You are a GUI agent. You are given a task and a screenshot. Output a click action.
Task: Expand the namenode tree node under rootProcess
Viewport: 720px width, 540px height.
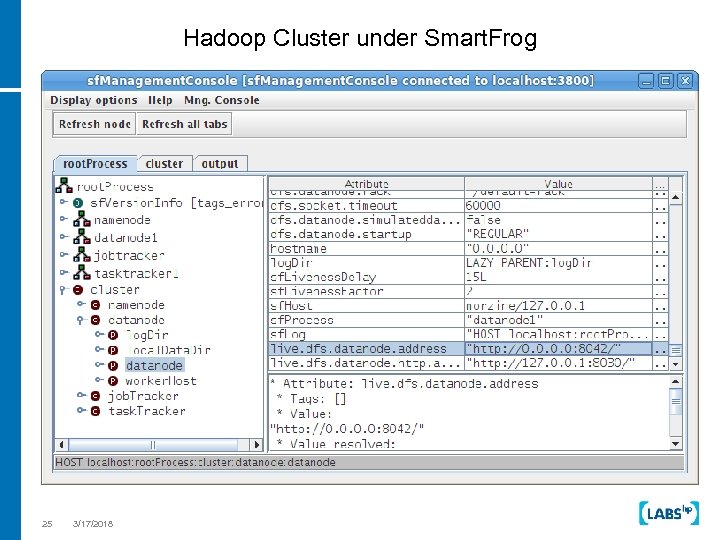(64, 219)
